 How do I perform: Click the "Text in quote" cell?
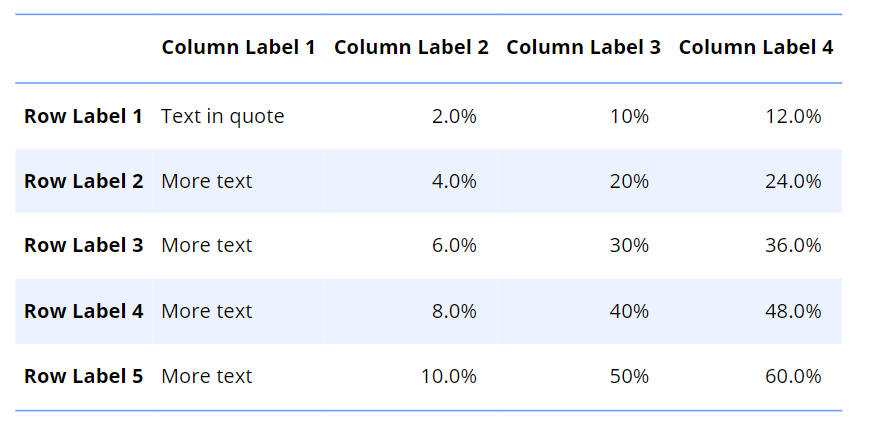click(x=223, y=116)
